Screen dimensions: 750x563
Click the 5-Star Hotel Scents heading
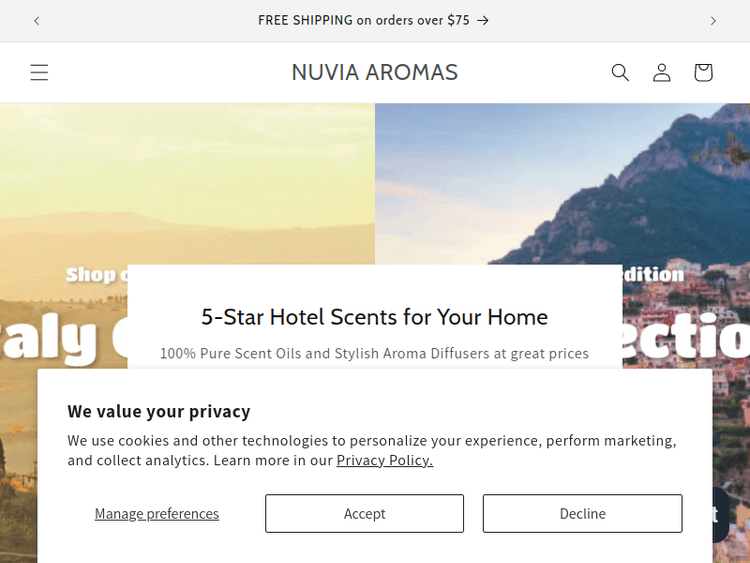click(375, 317)
